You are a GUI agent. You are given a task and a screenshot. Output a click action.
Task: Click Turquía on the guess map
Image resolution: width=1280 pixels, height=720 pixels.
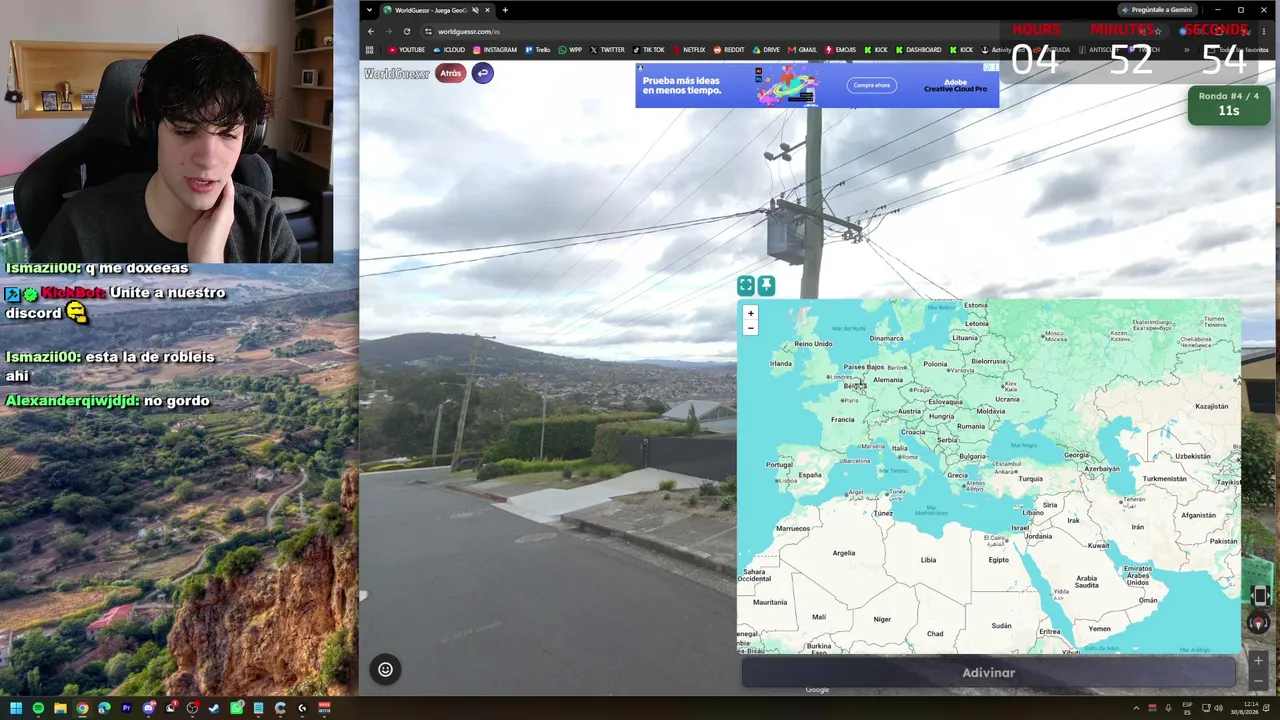[1030, 479]
